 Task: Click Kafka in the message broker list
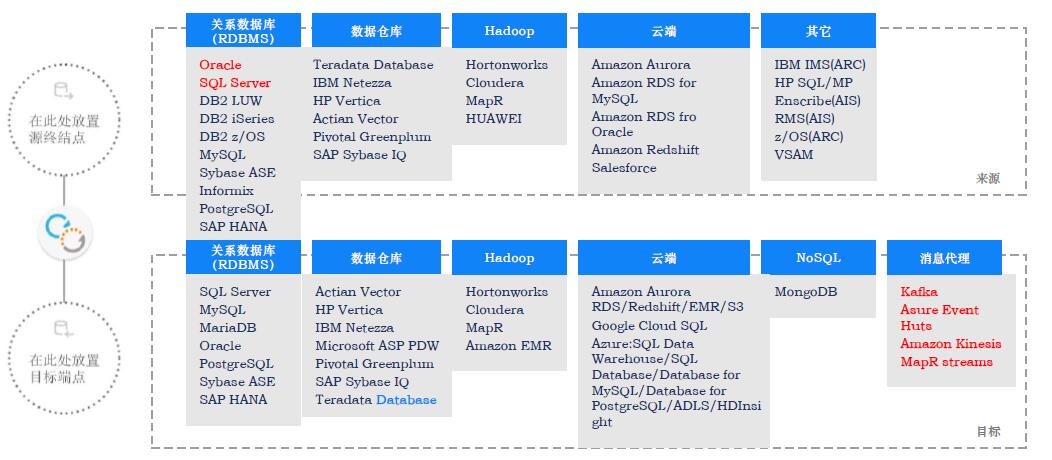pyautogui.click(x=918, y=292)
